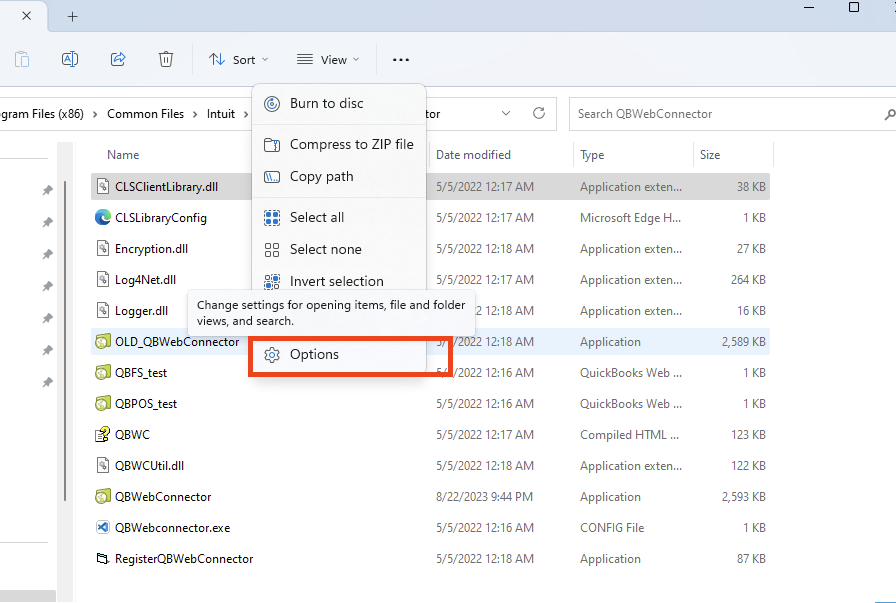This screenshot has width=896, height=603.
Task: Click Program Files (x86) breadcrumb
Action: click(x=42, y=114)
